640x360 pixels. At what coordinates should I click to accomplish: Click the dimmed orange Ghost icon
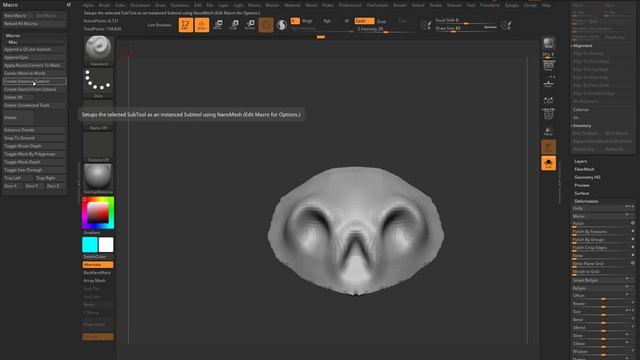549,147
